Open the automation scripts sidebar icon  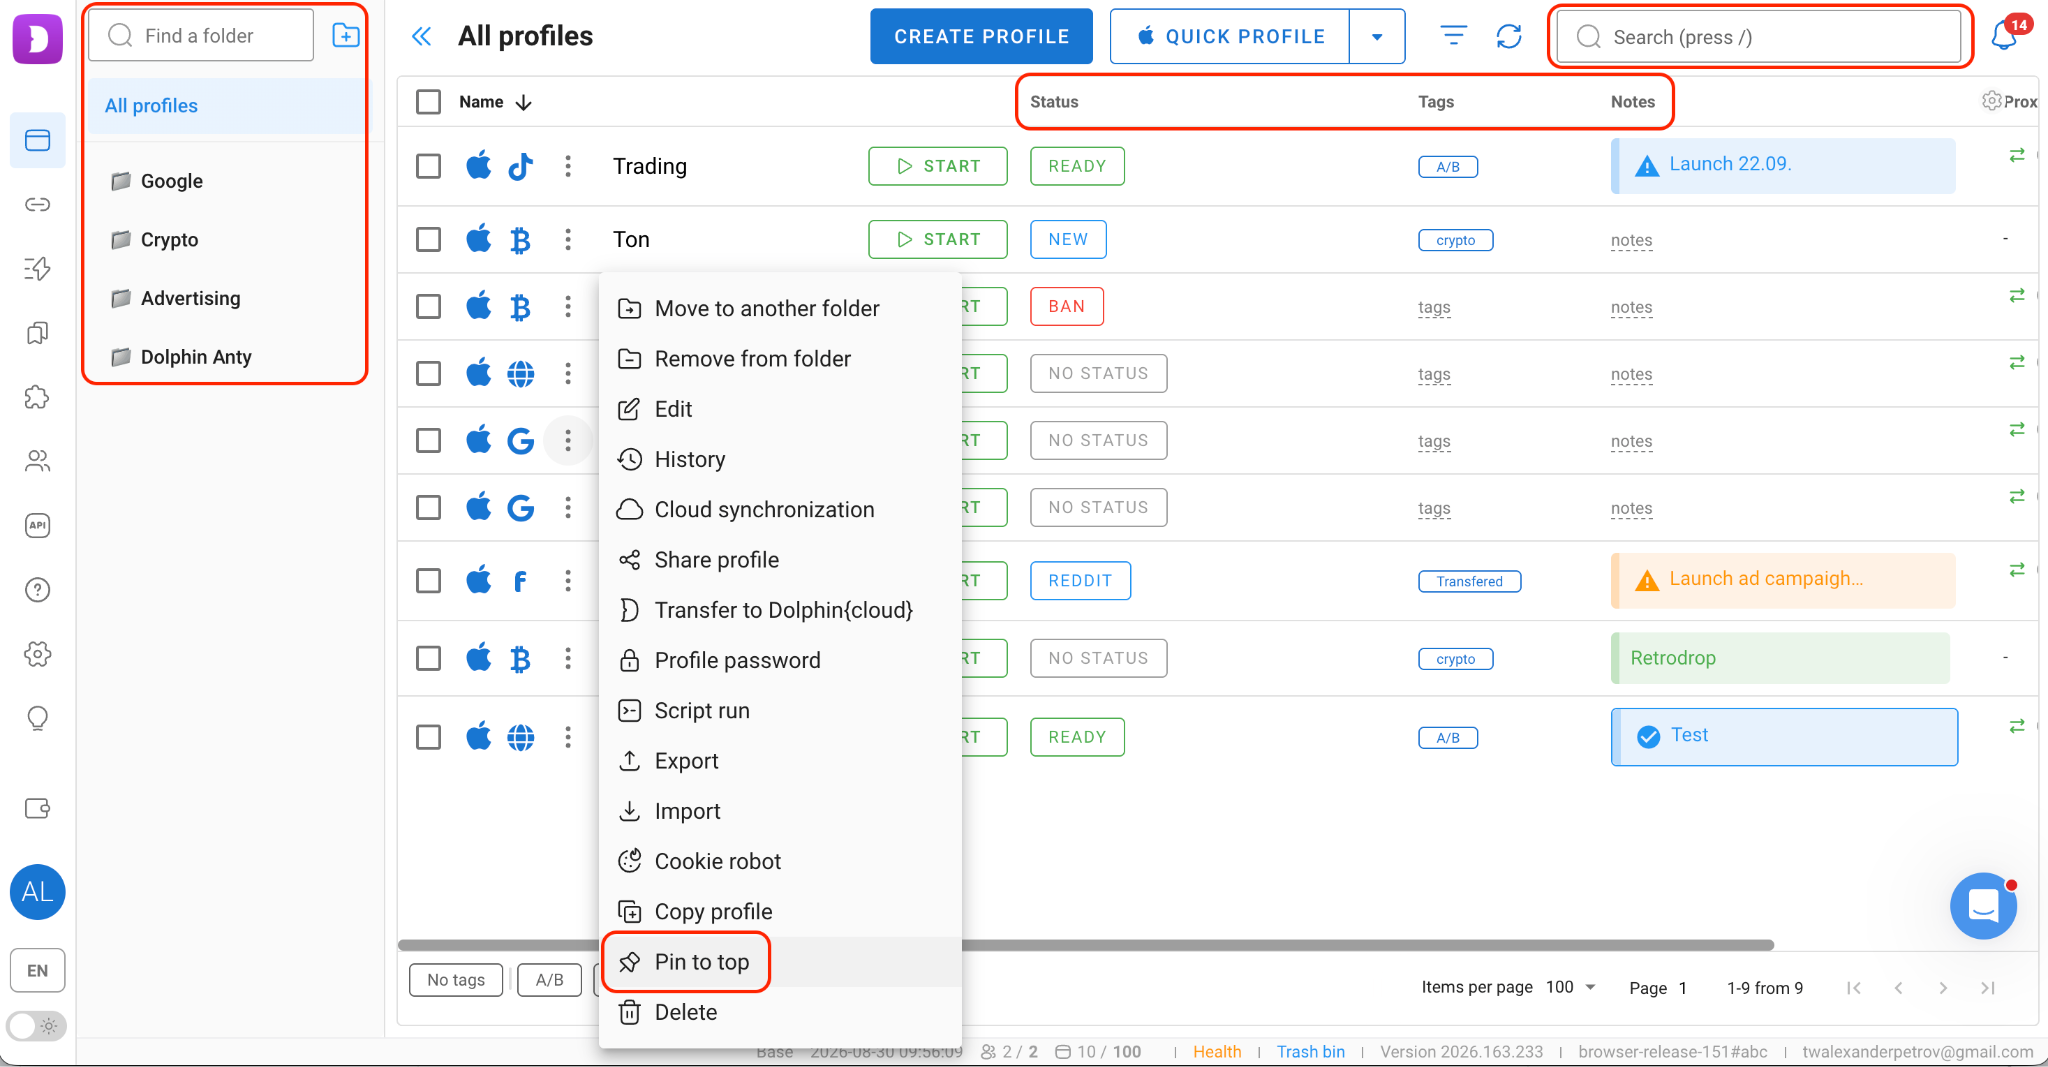38,268
